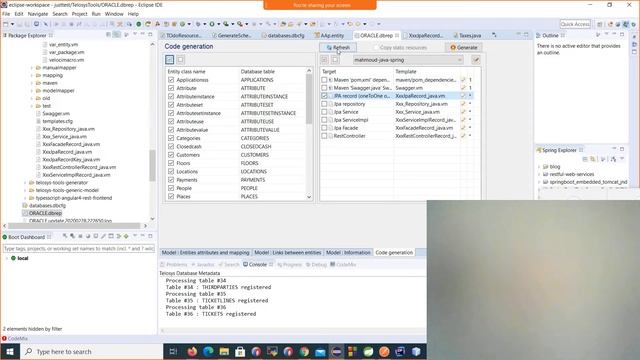Open template editor icon for XxxRestControllerRecord row
The image size is (640, 360).
pos(463,136)
